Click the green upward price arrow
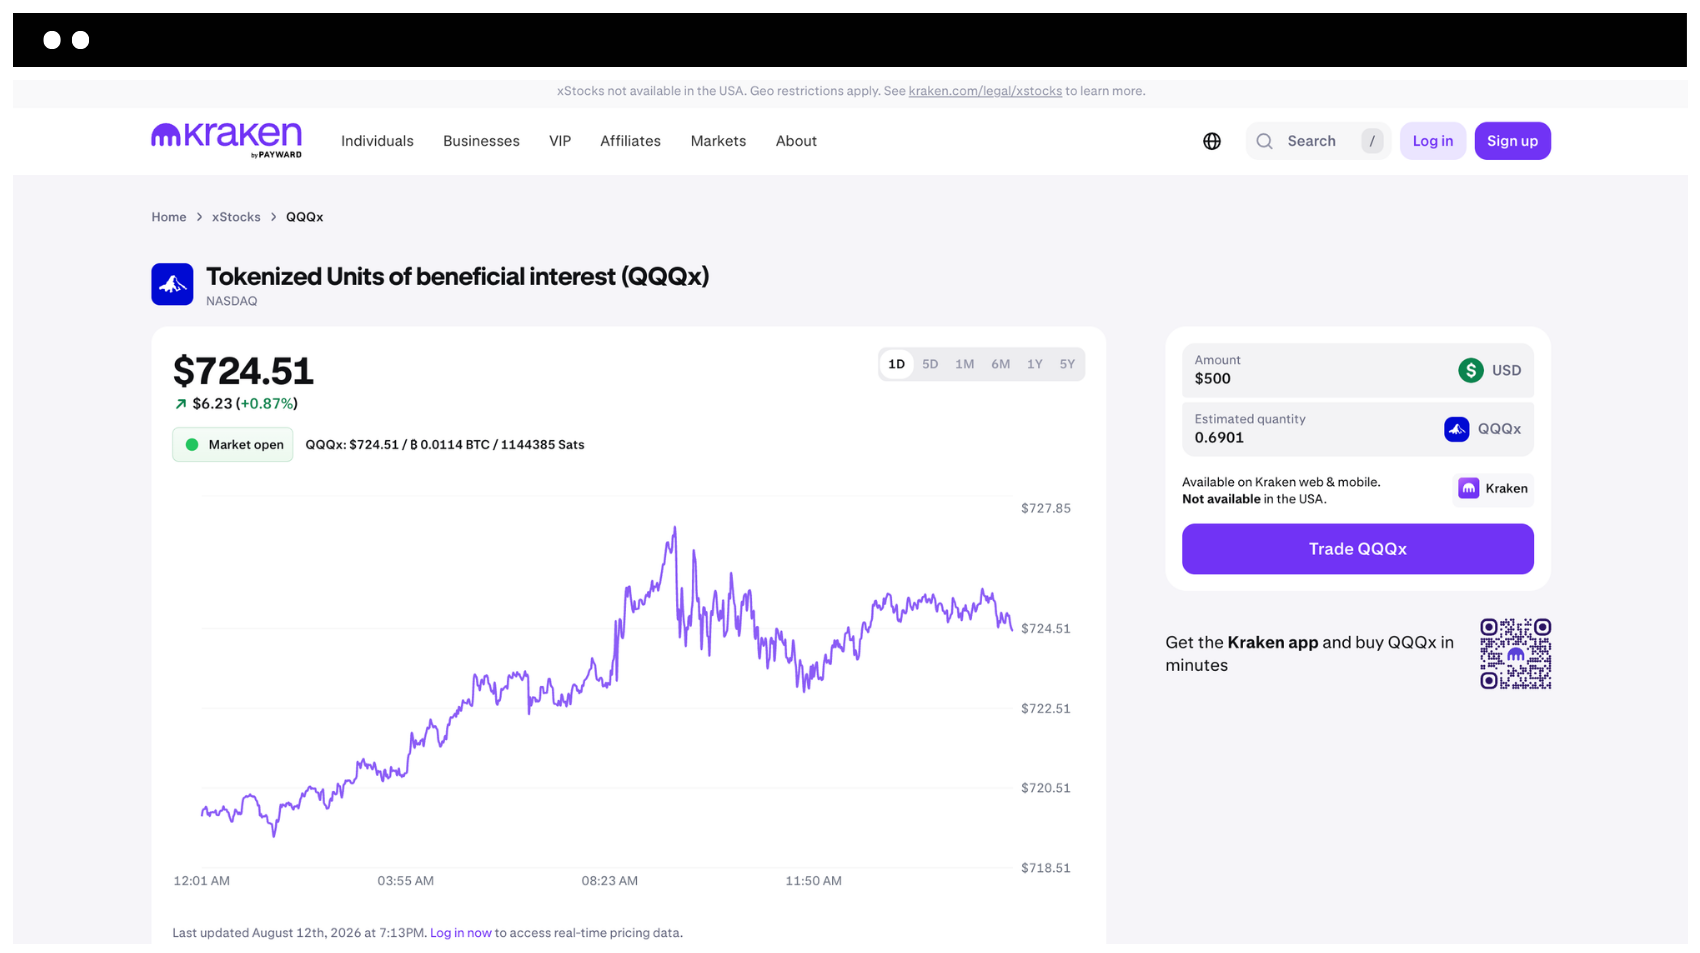Viewport: 1700px width, 953px height. pyautogui.click(x=181, y=404)
